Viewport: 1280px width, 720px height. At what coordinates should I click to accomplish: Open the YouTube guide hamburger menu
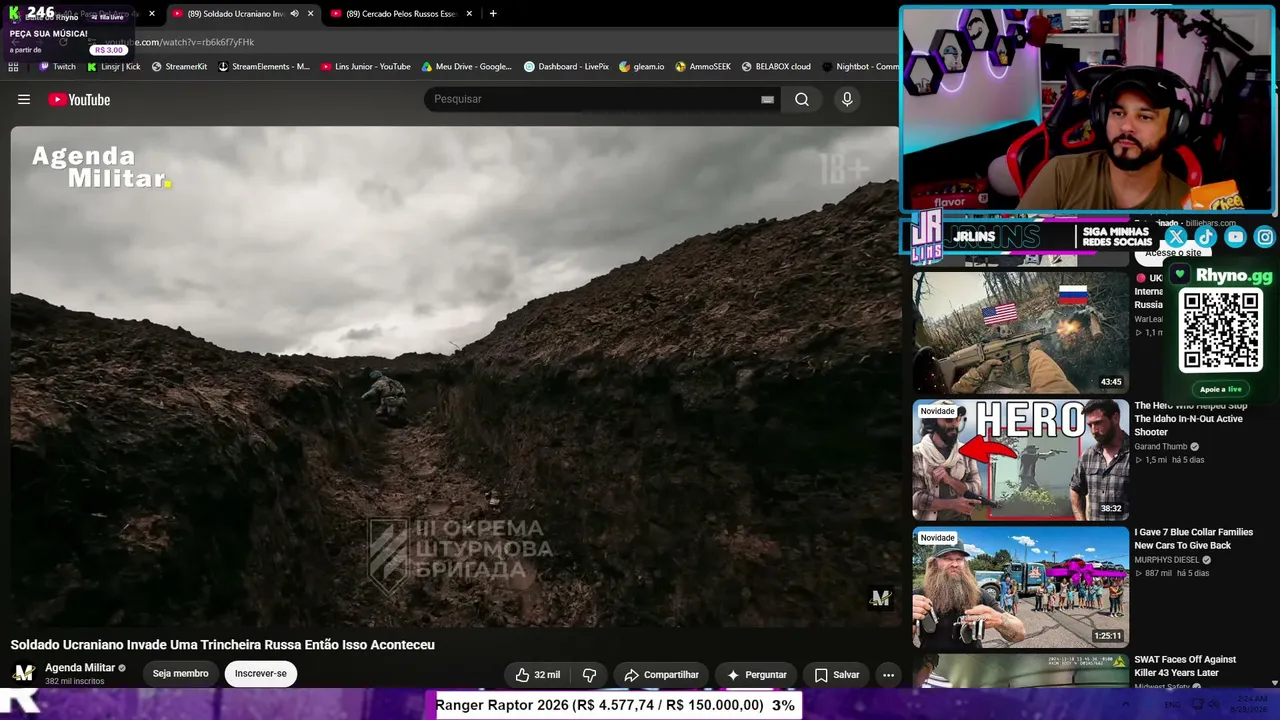pyautogui.click(x=24, y=99)
